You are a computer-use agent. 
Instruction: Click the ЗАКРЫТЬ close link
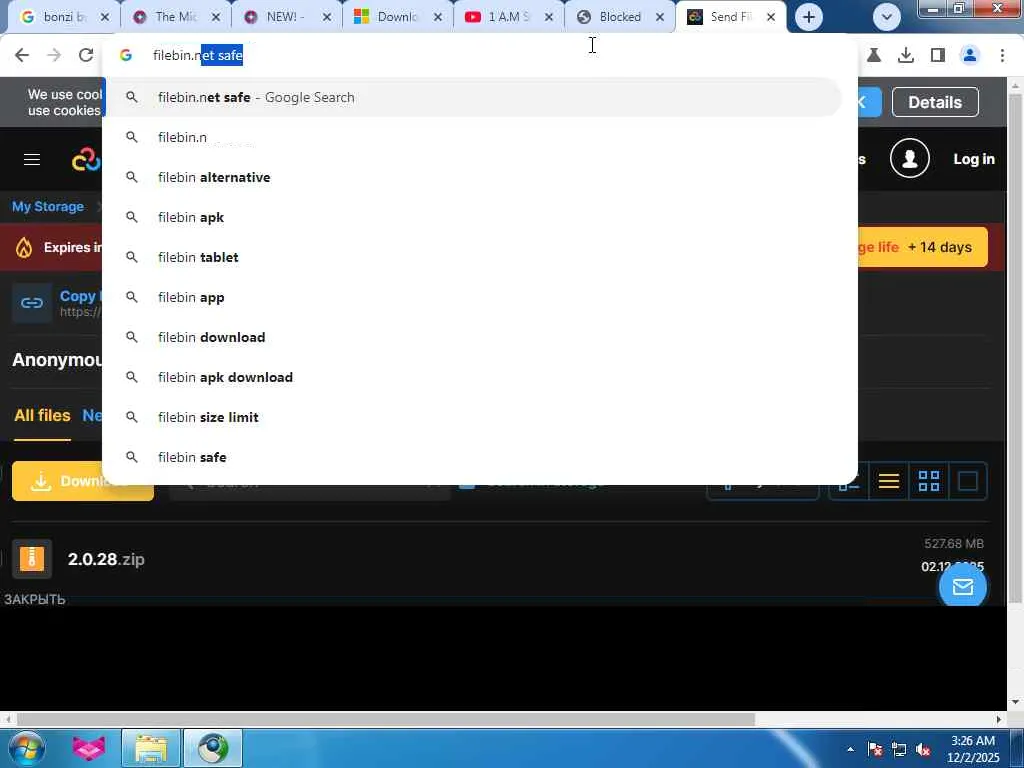tap(35, 599)
